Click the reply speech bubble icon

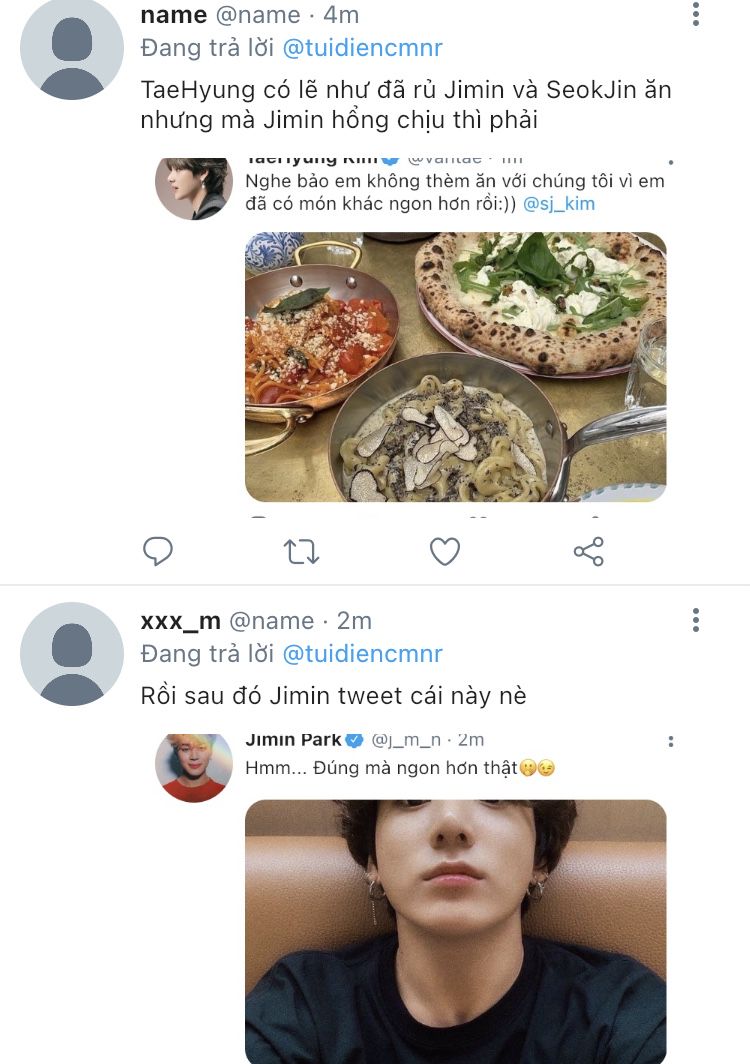tap(158, 551)
